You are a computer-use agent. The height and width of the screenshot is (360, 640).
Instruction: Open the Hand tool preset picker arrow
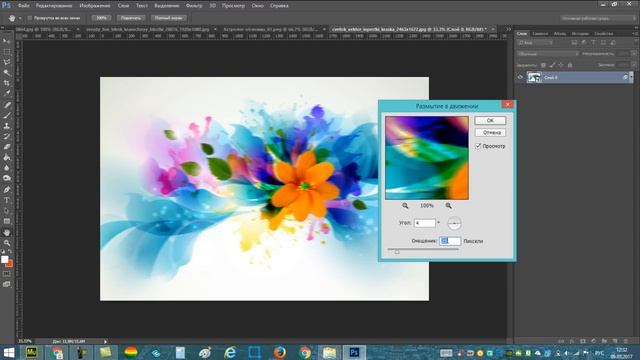20,18
